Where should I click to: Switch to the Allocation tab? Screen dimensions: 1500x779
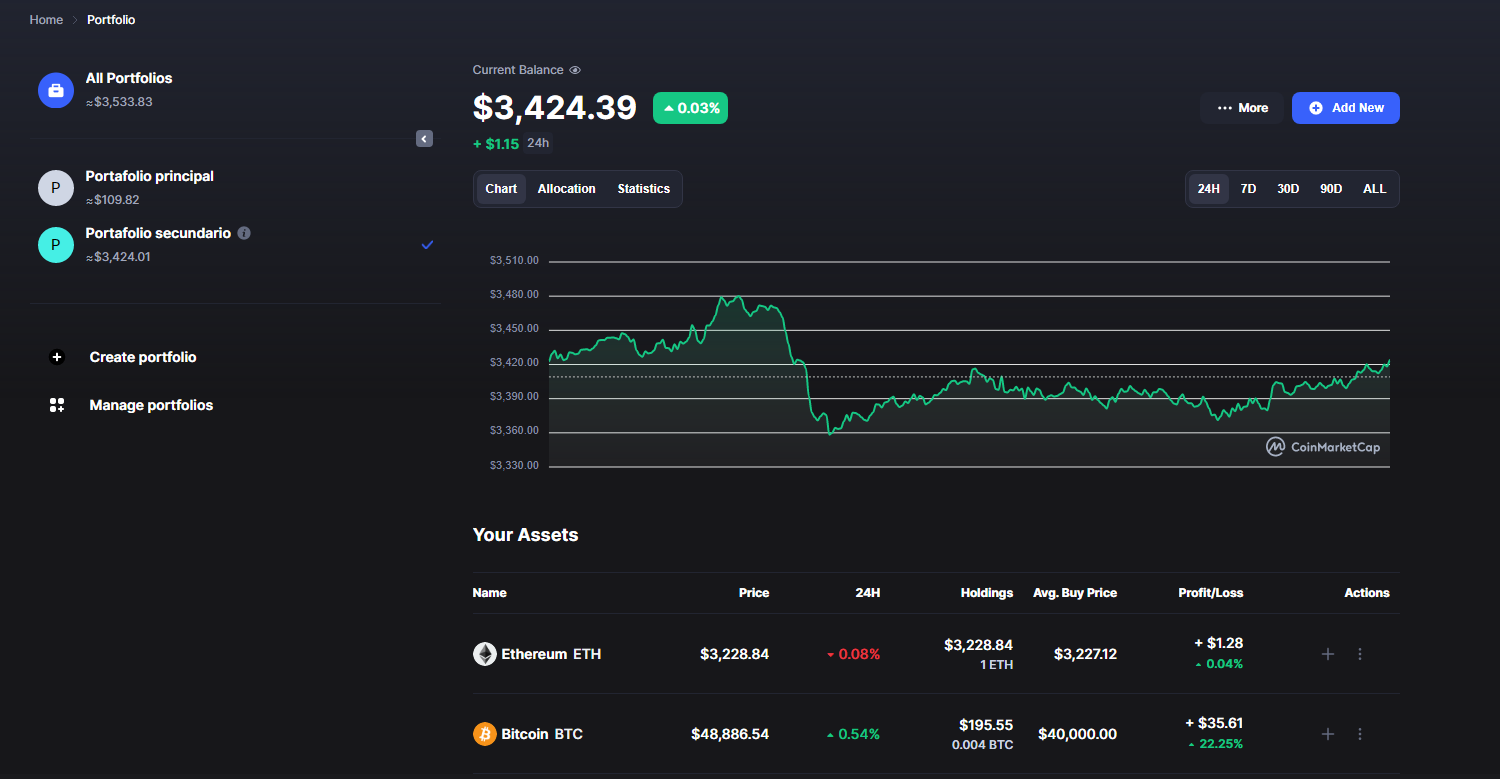566,189
